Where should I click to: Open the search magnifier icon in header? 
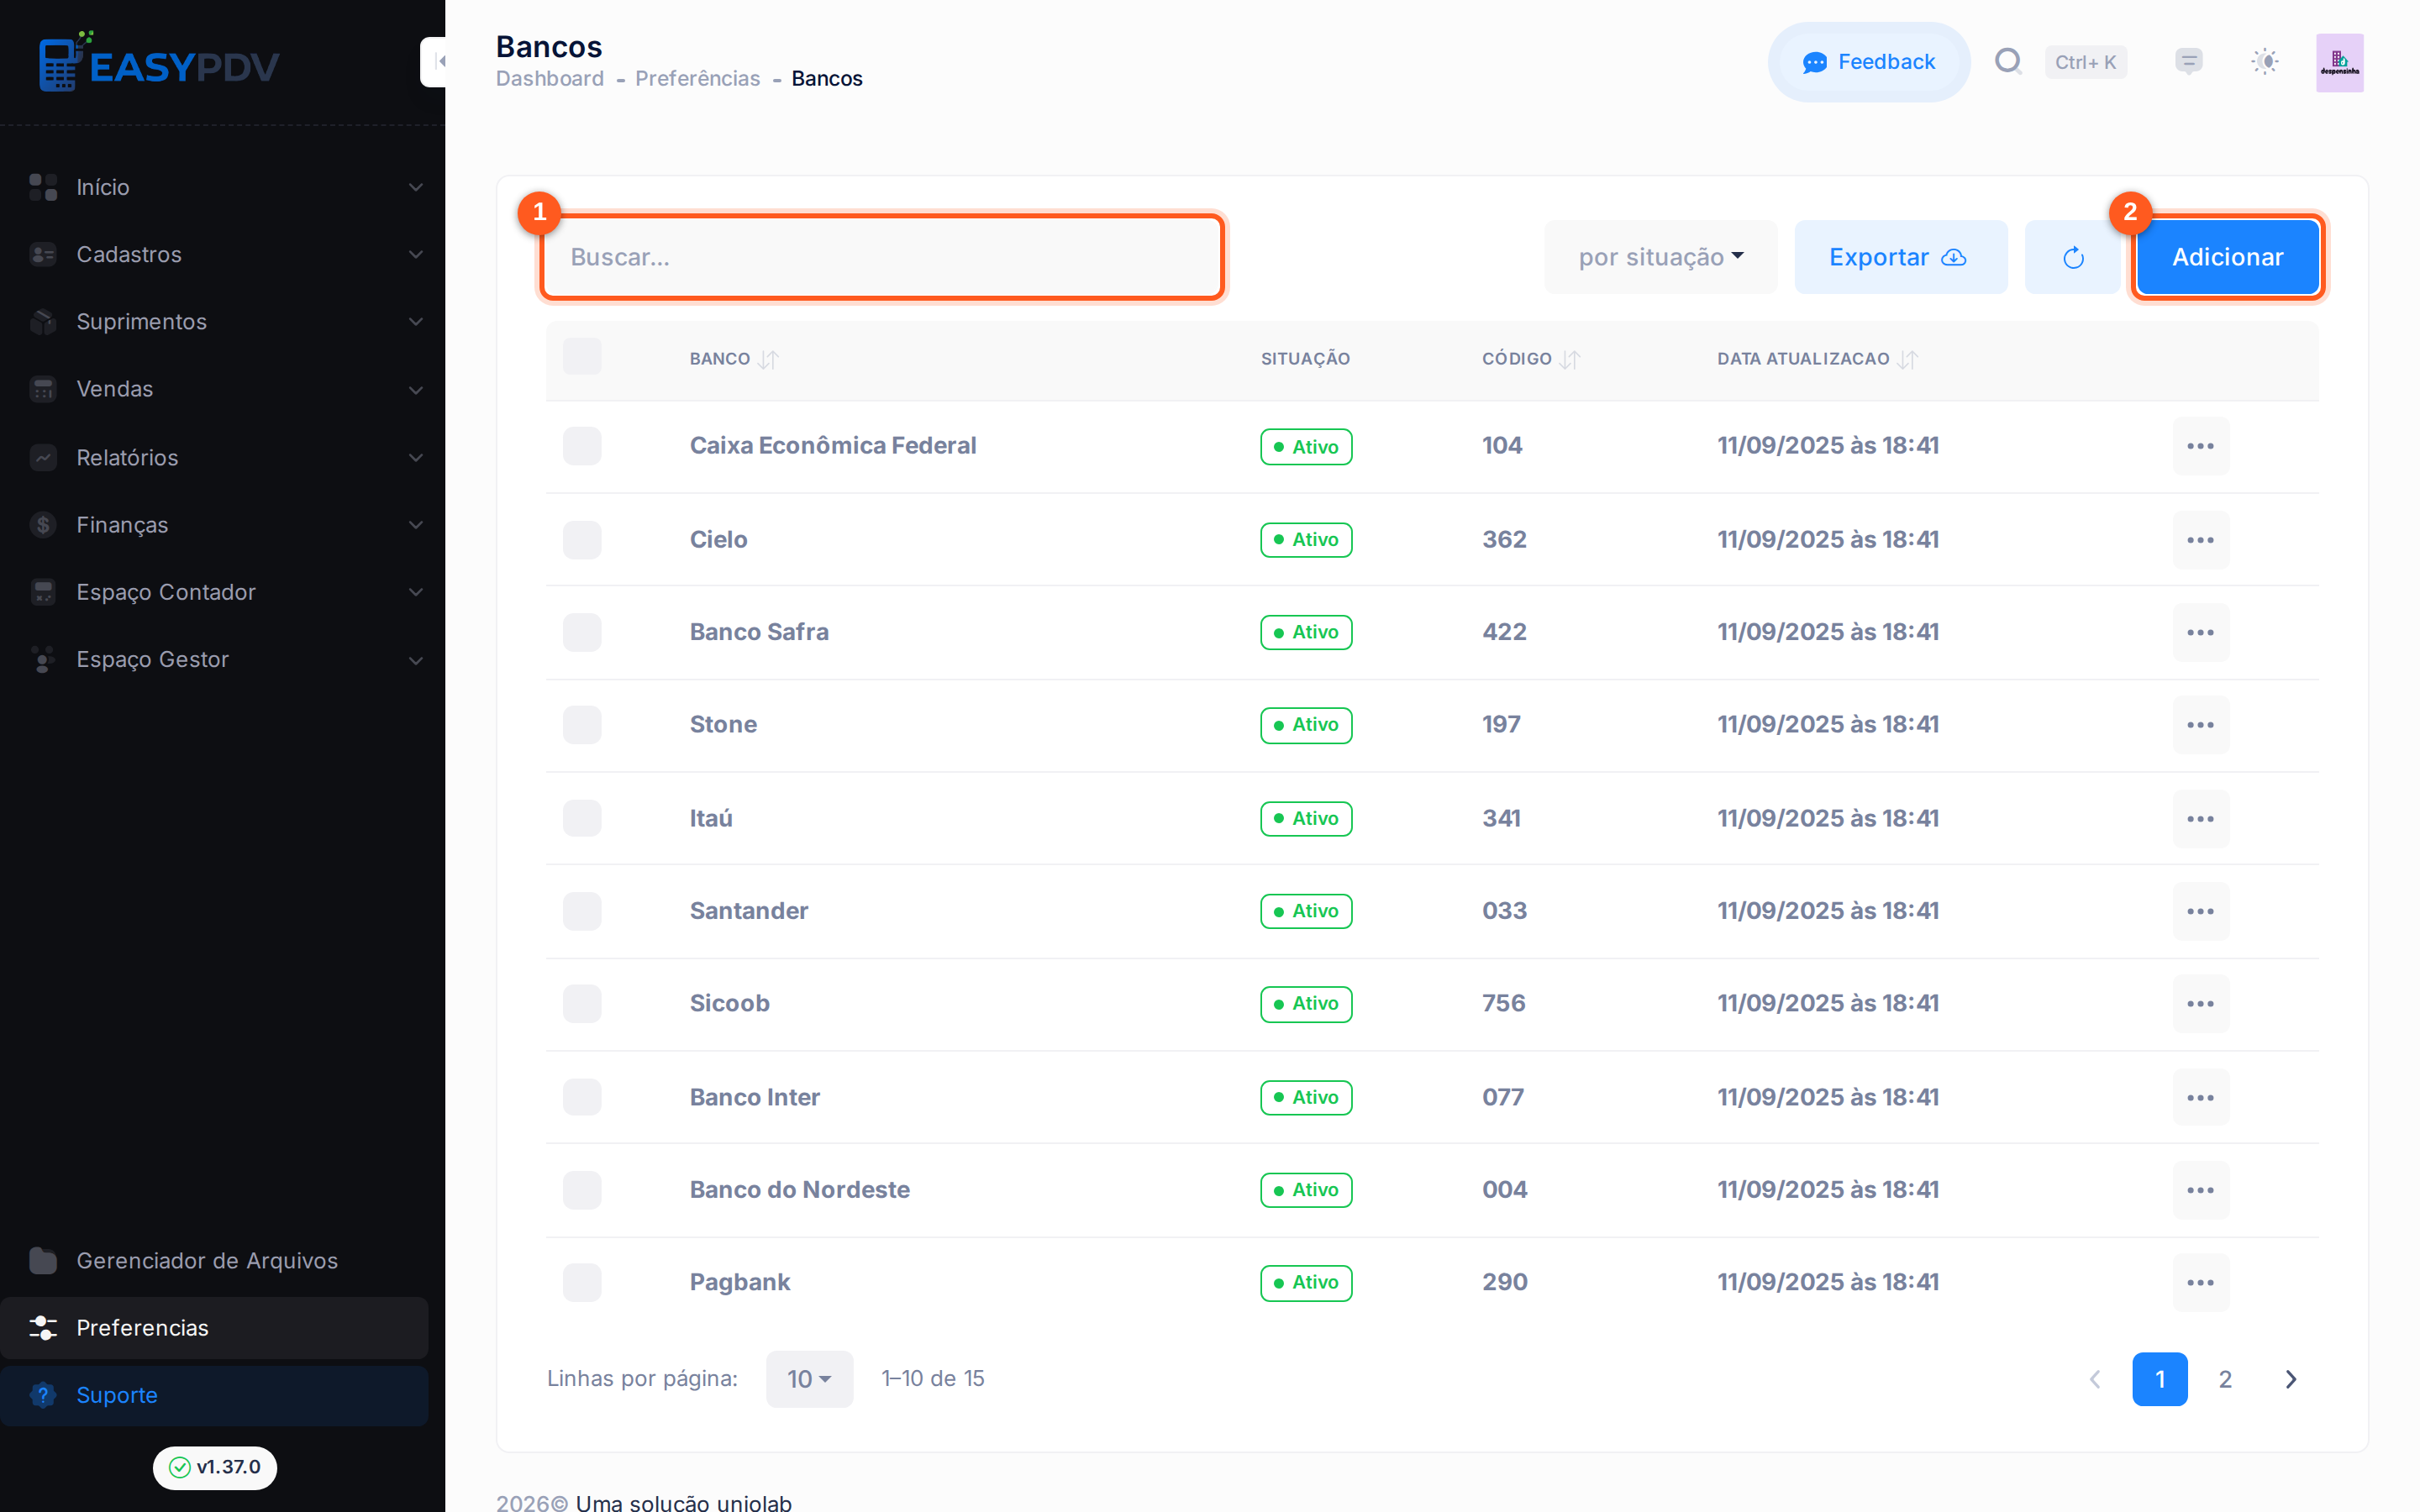[x=2007, y=62]
